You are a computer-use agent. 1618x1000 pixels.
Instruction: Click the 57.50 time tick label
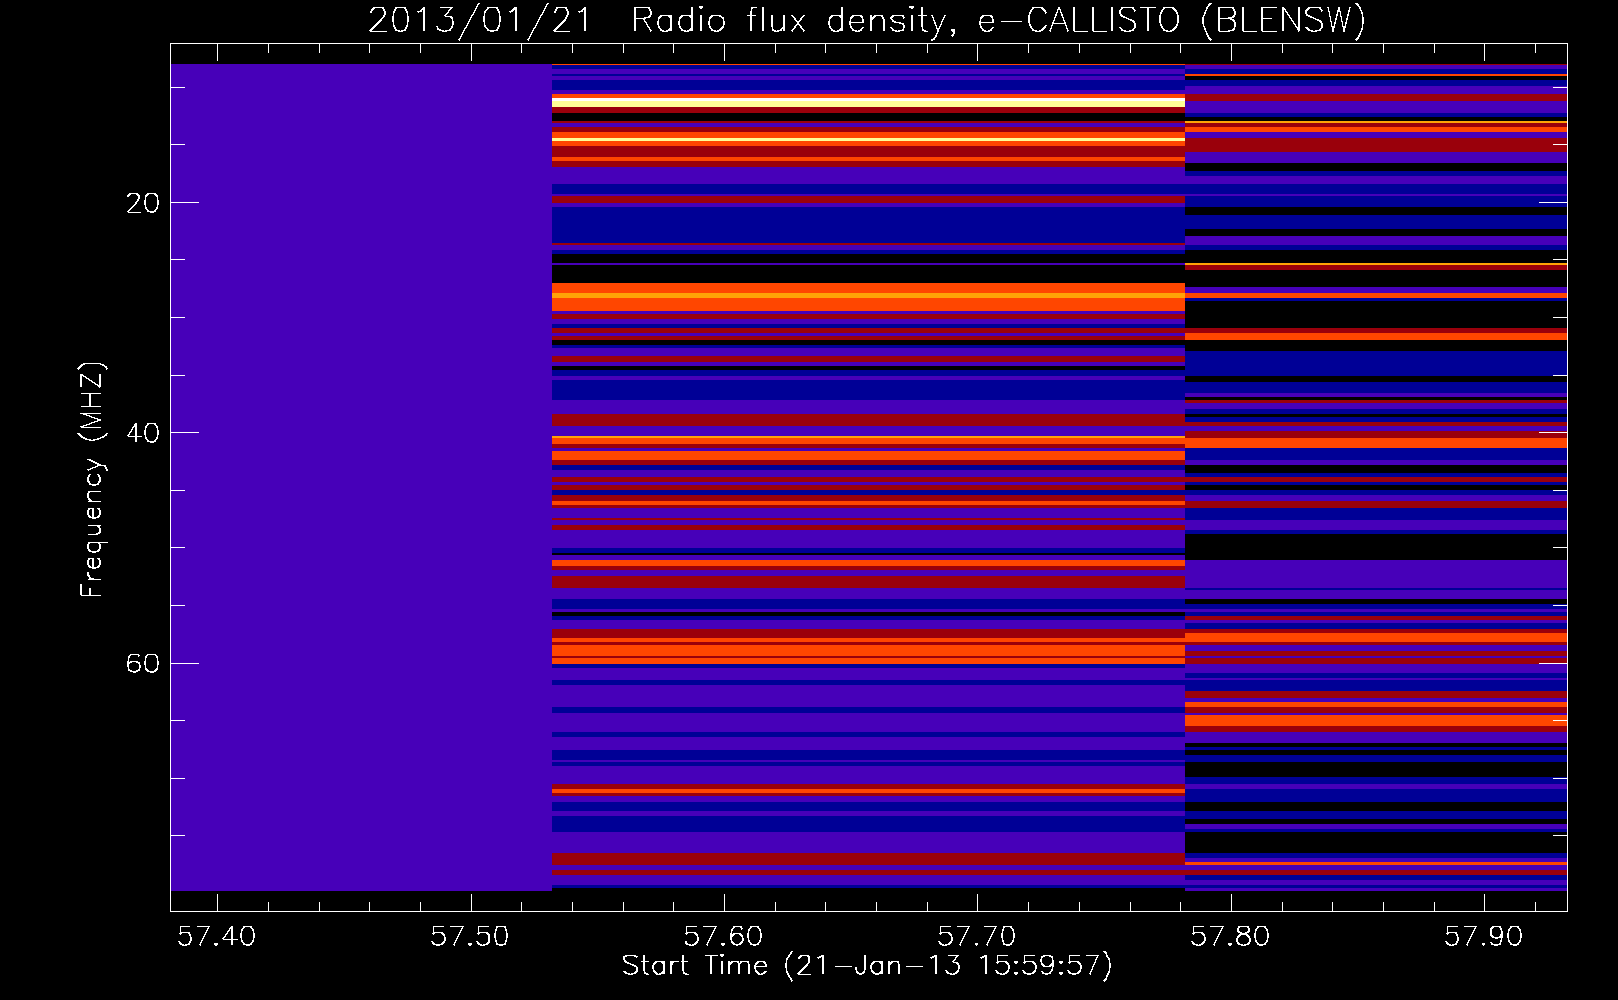(x=470, y=936)
